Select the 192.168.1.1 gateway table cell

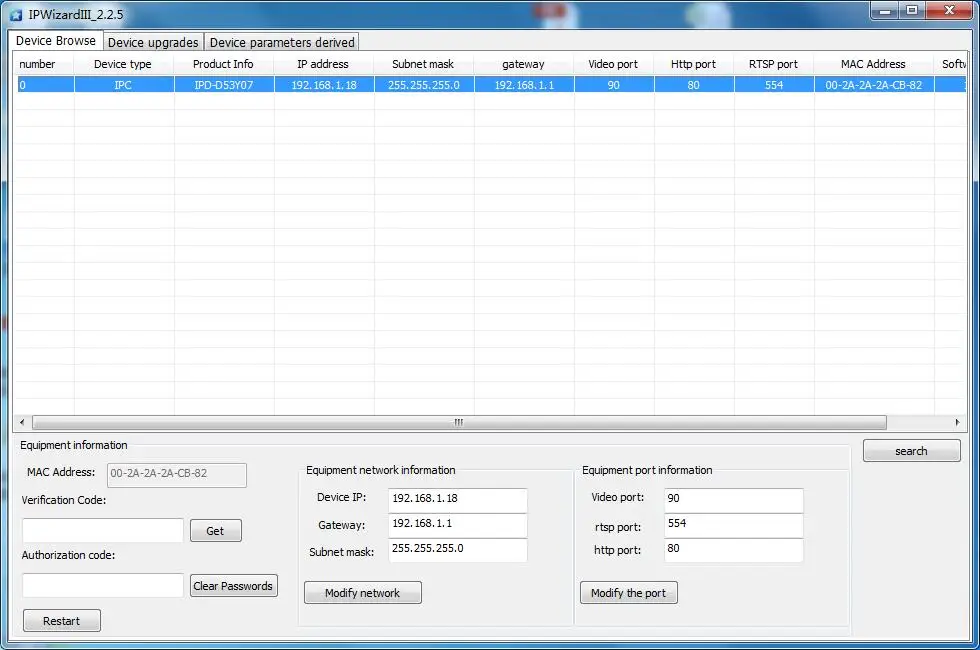[524, 84]
